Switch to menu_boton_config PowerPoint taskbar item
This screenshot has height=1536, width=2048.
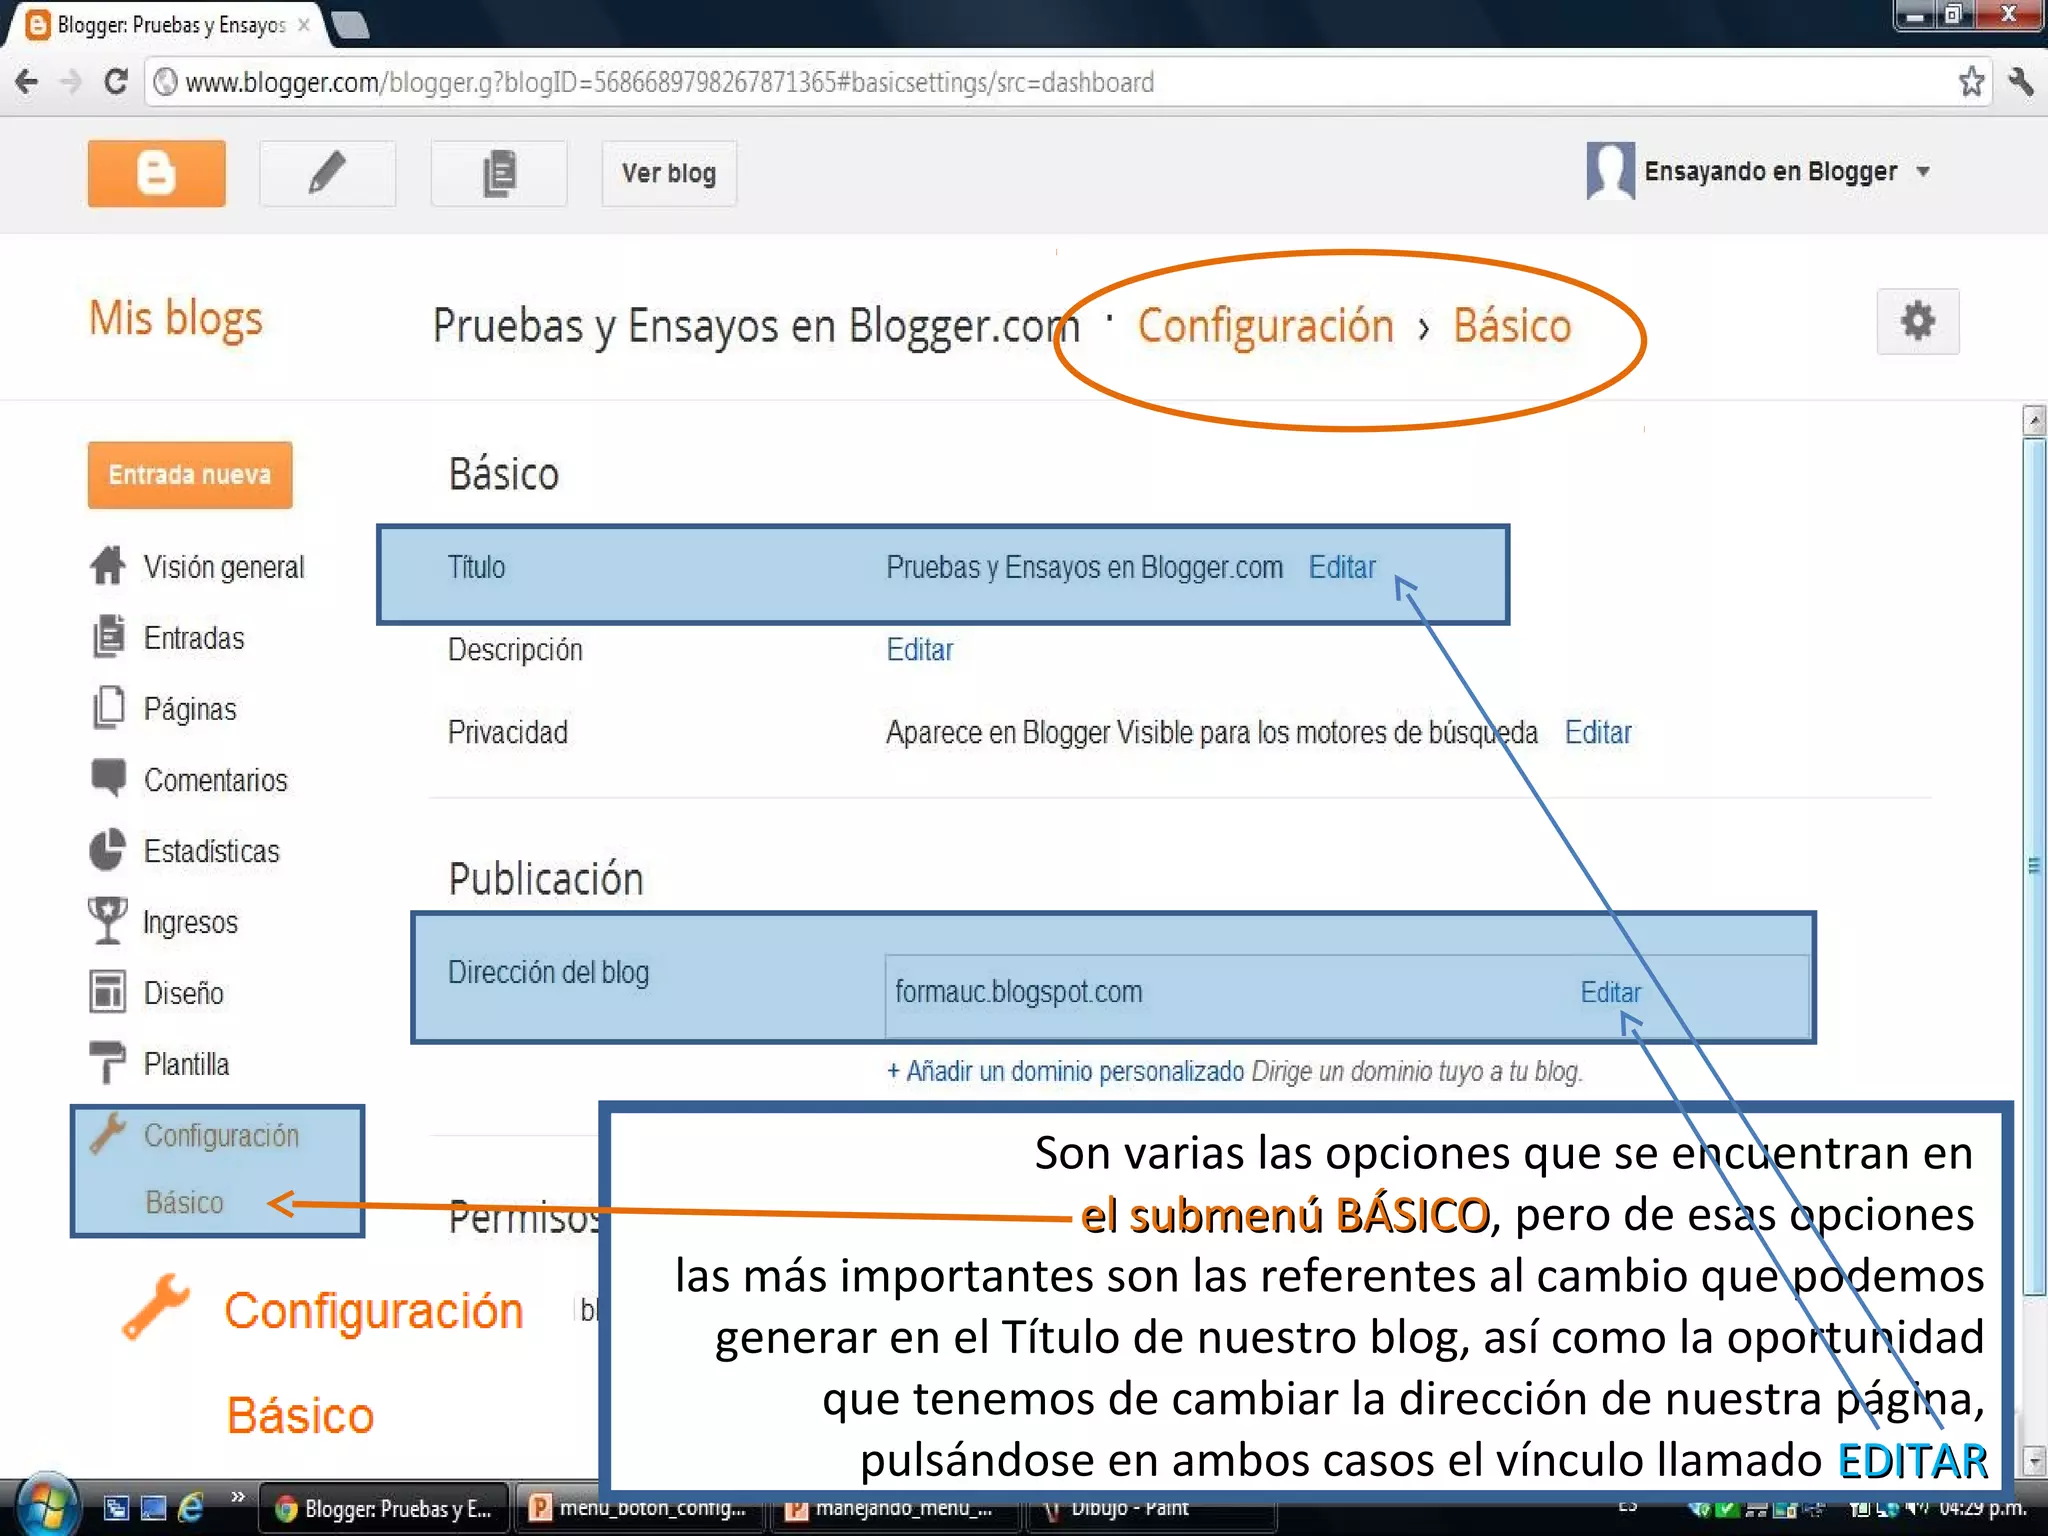coord(640,1510)
